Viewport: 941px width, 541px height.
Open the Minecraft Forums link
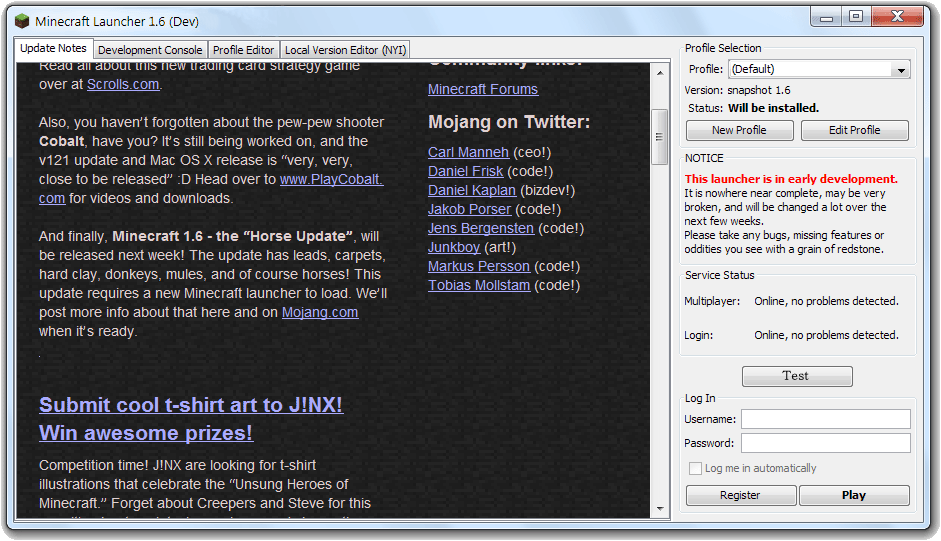pyautogui.click(x=483, y=89)
